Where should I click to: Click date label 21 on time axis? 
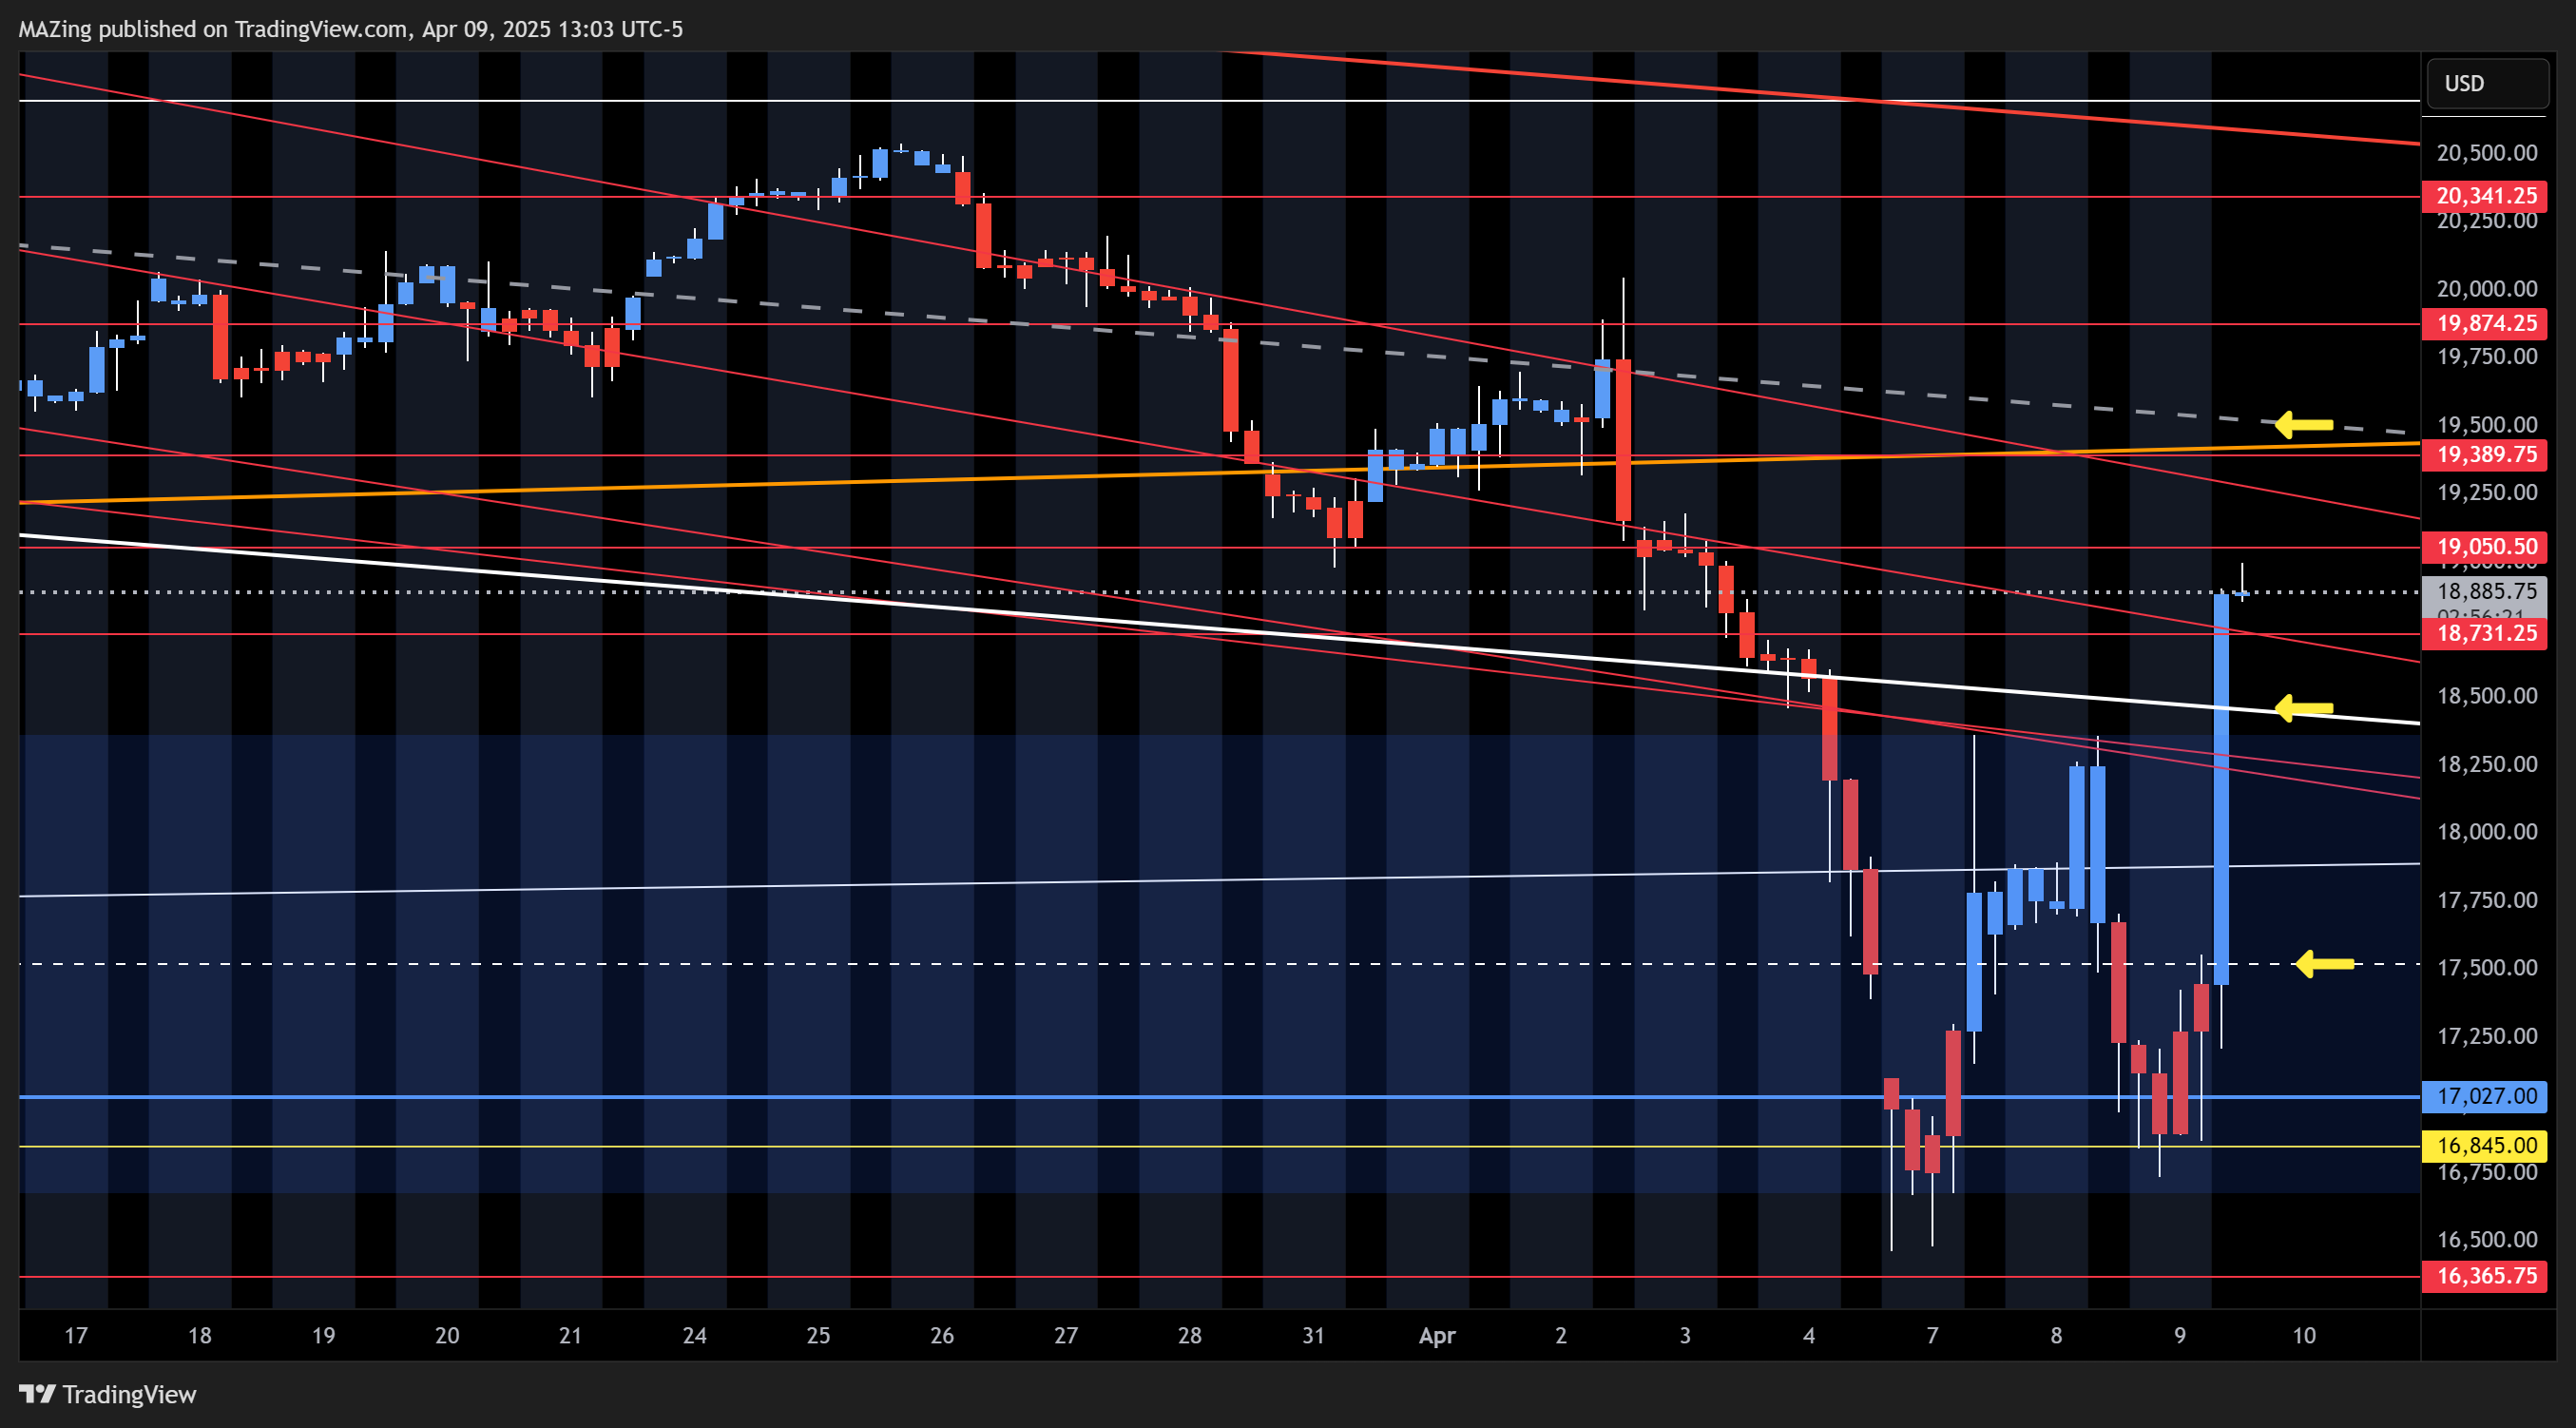tap(570, 1336)
